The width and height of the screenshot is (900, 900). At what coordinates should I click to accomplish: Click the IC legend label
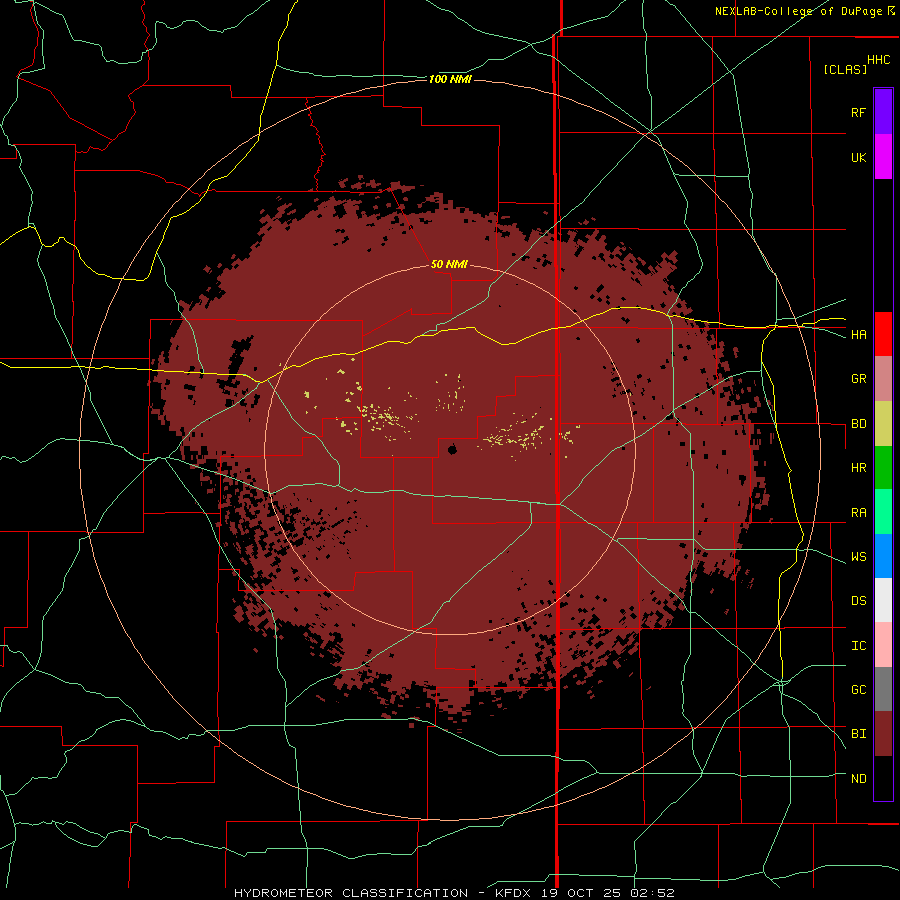(858, 645)
